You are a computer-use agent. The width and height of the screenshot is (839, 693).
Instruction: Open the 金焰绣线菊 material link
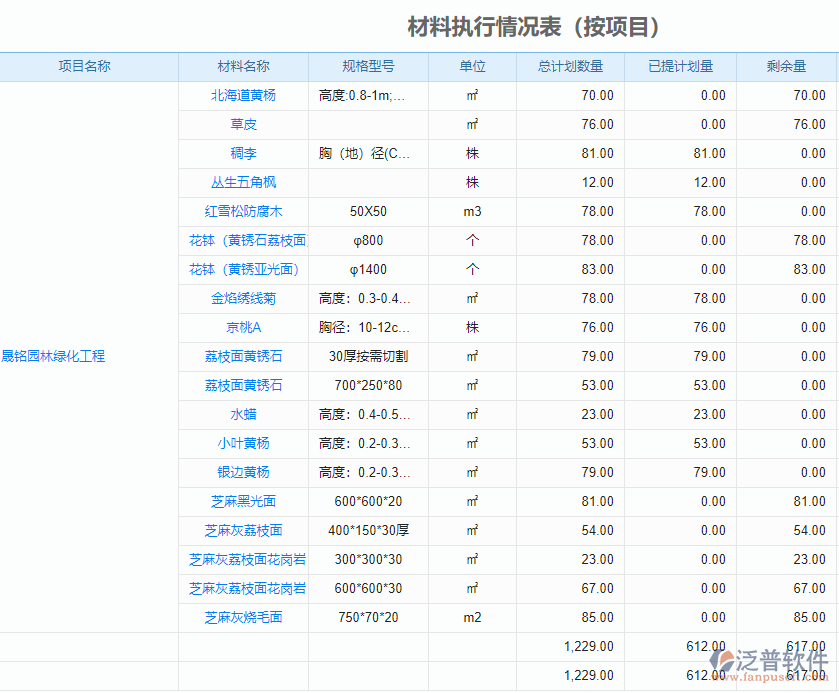(243, 299)
